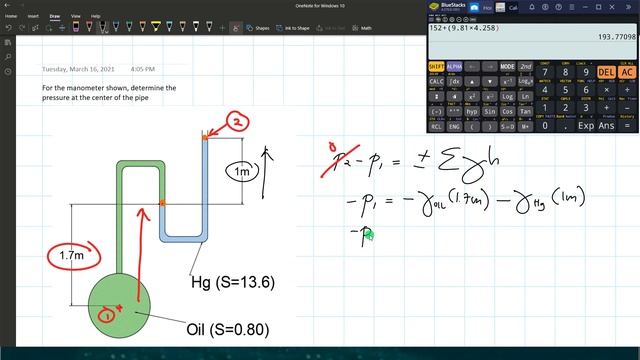Open the Help ribbon tab
This screenshot has height=360, width=640.
(x=96, y=16)
